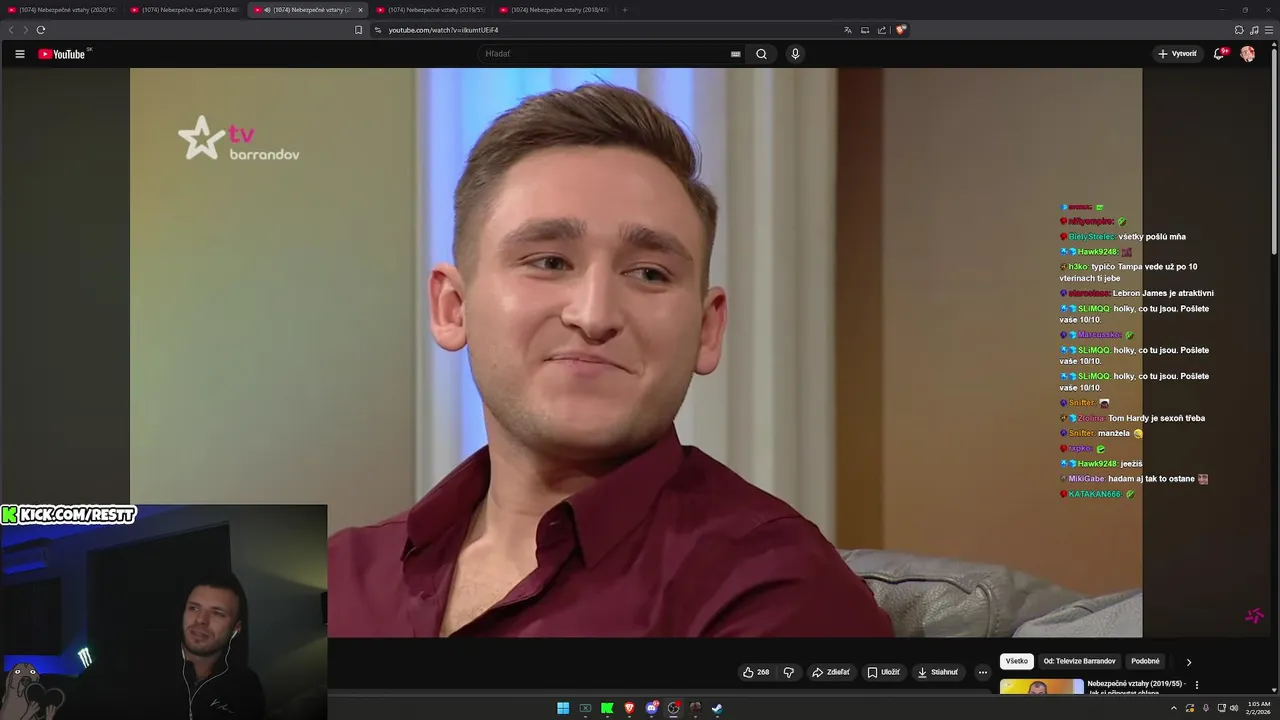Open Brave browser from taskbar
This screenshot has height=720, width=1280.
(629, 708)
